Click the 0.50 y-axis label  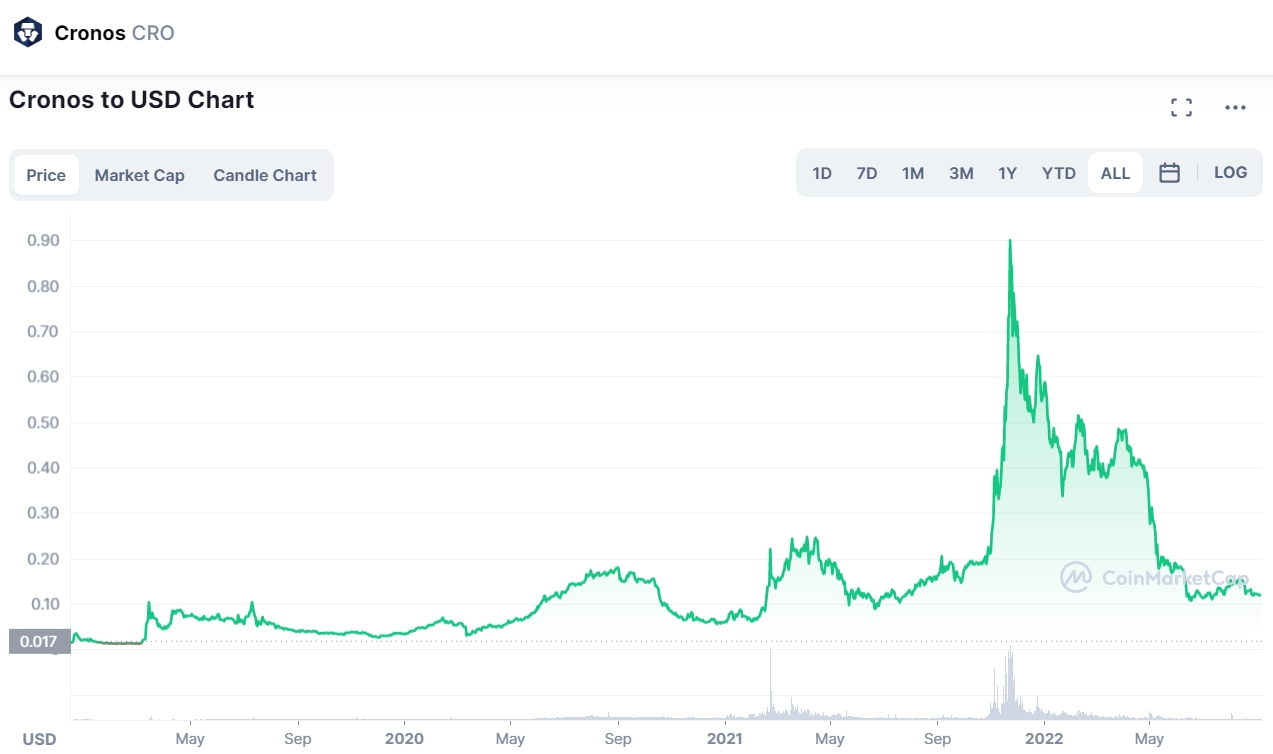coord(43,423)
